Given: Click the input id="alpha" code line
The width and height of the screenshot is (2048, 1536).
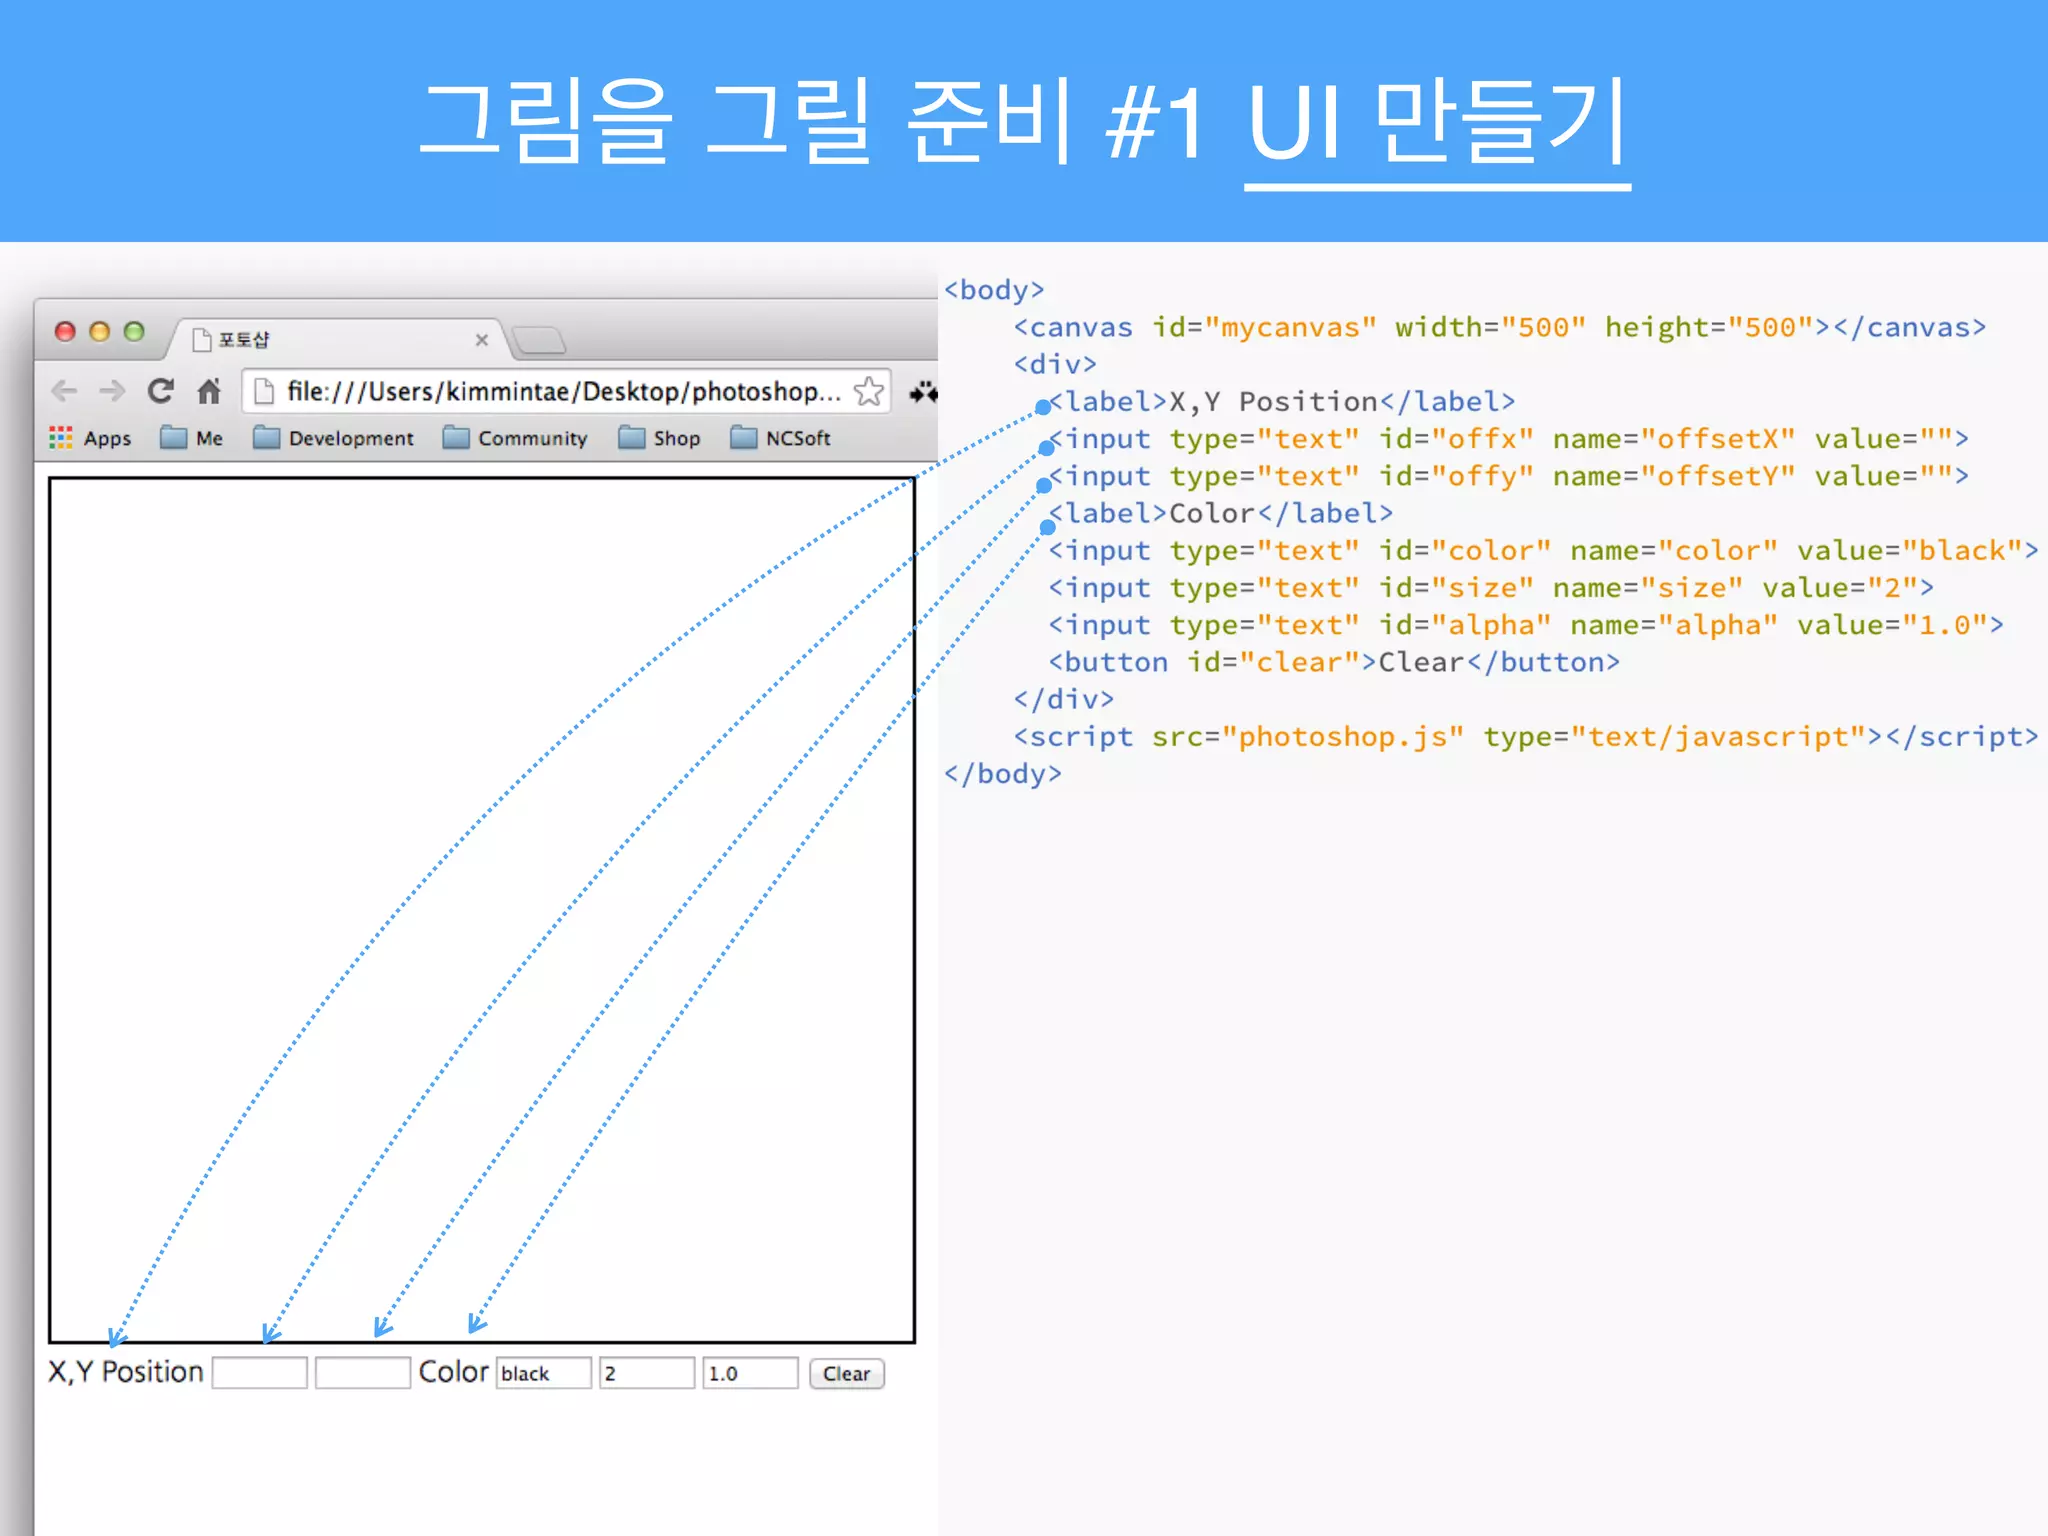Looking at the screenshot, I should (x=1526, y=626).
